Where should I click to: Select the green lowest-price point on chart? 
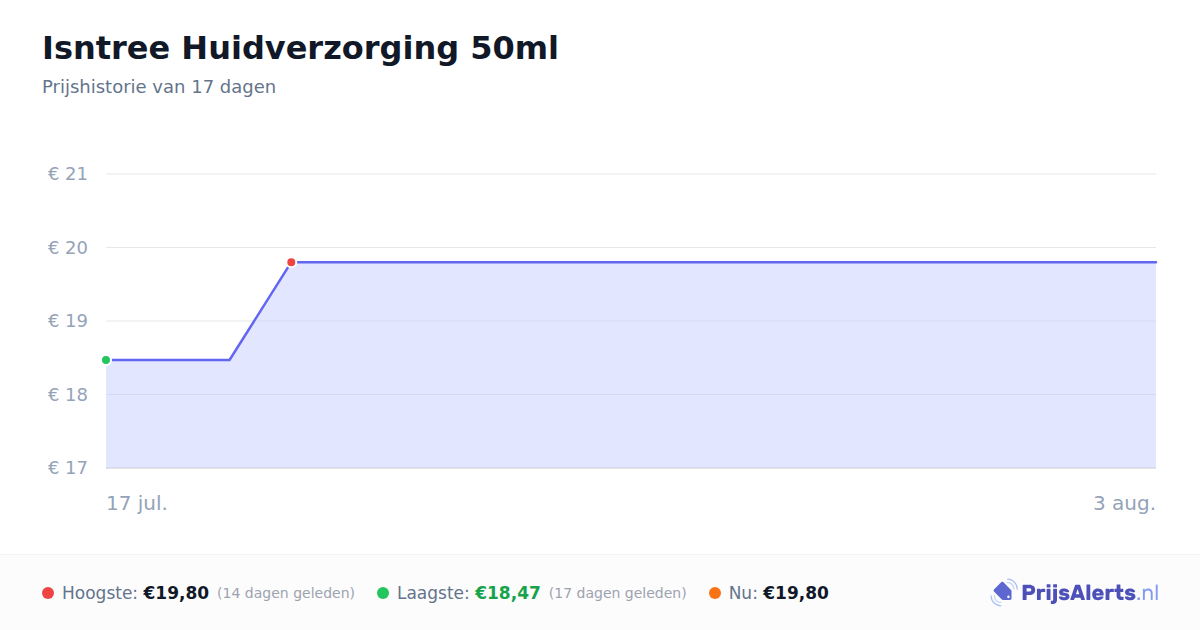click(106, 360)
